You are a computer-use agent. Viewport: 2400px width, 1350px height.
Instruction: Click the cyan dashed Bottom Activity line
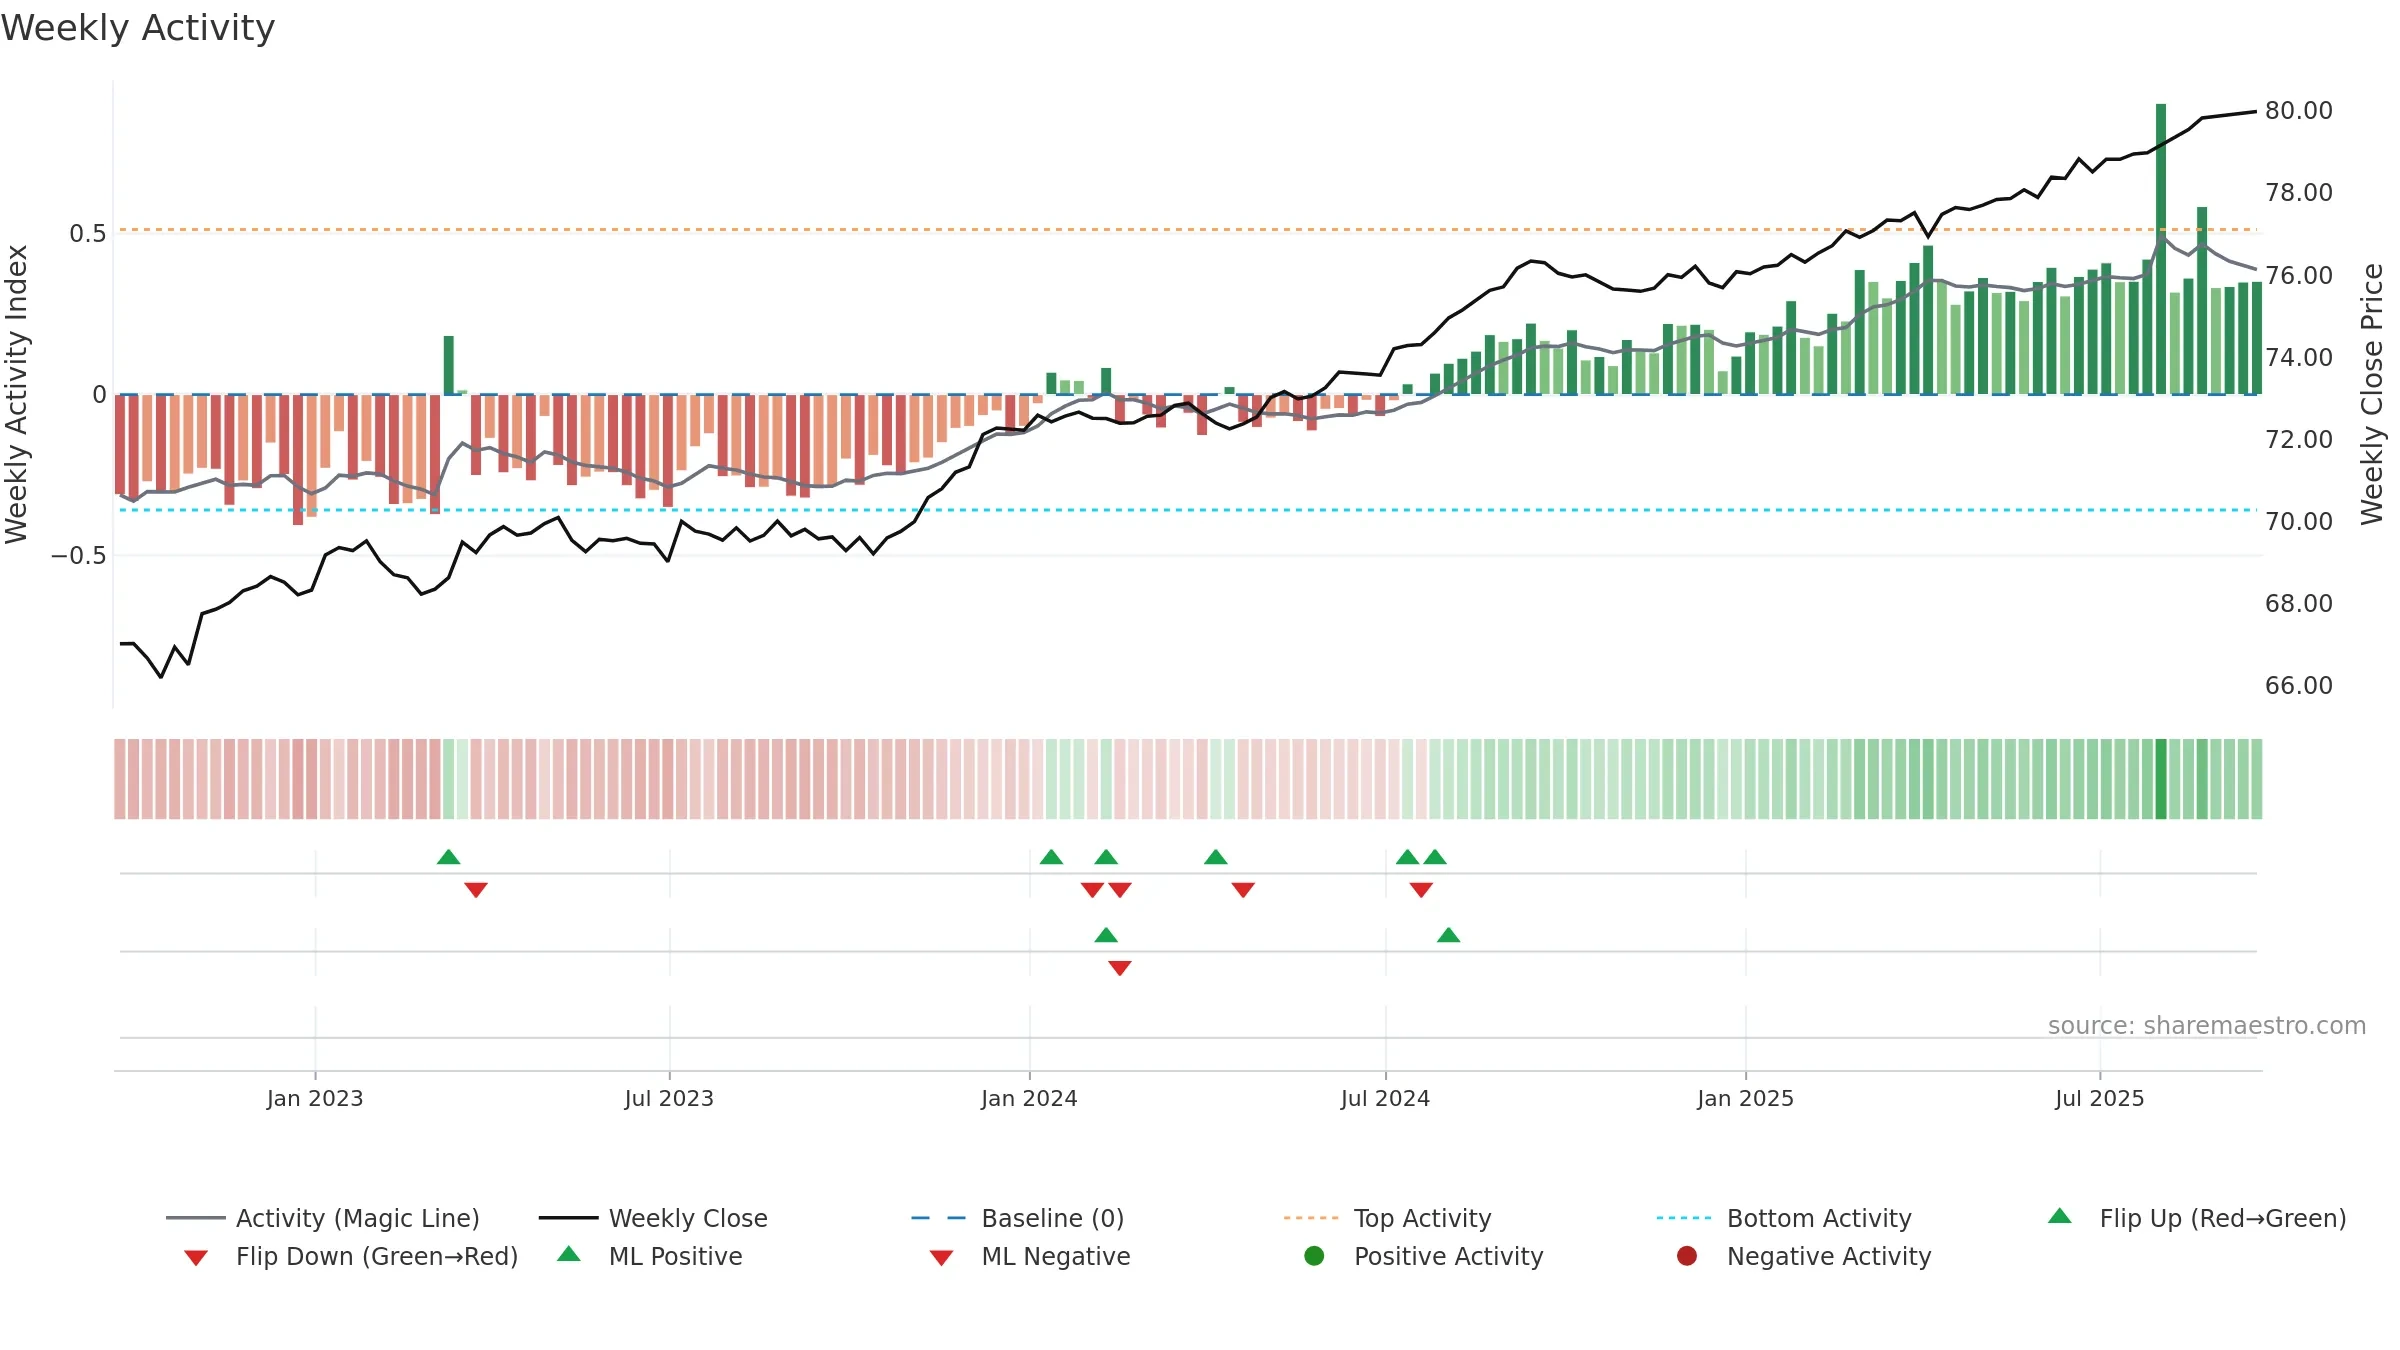(x=1188, y=510)
